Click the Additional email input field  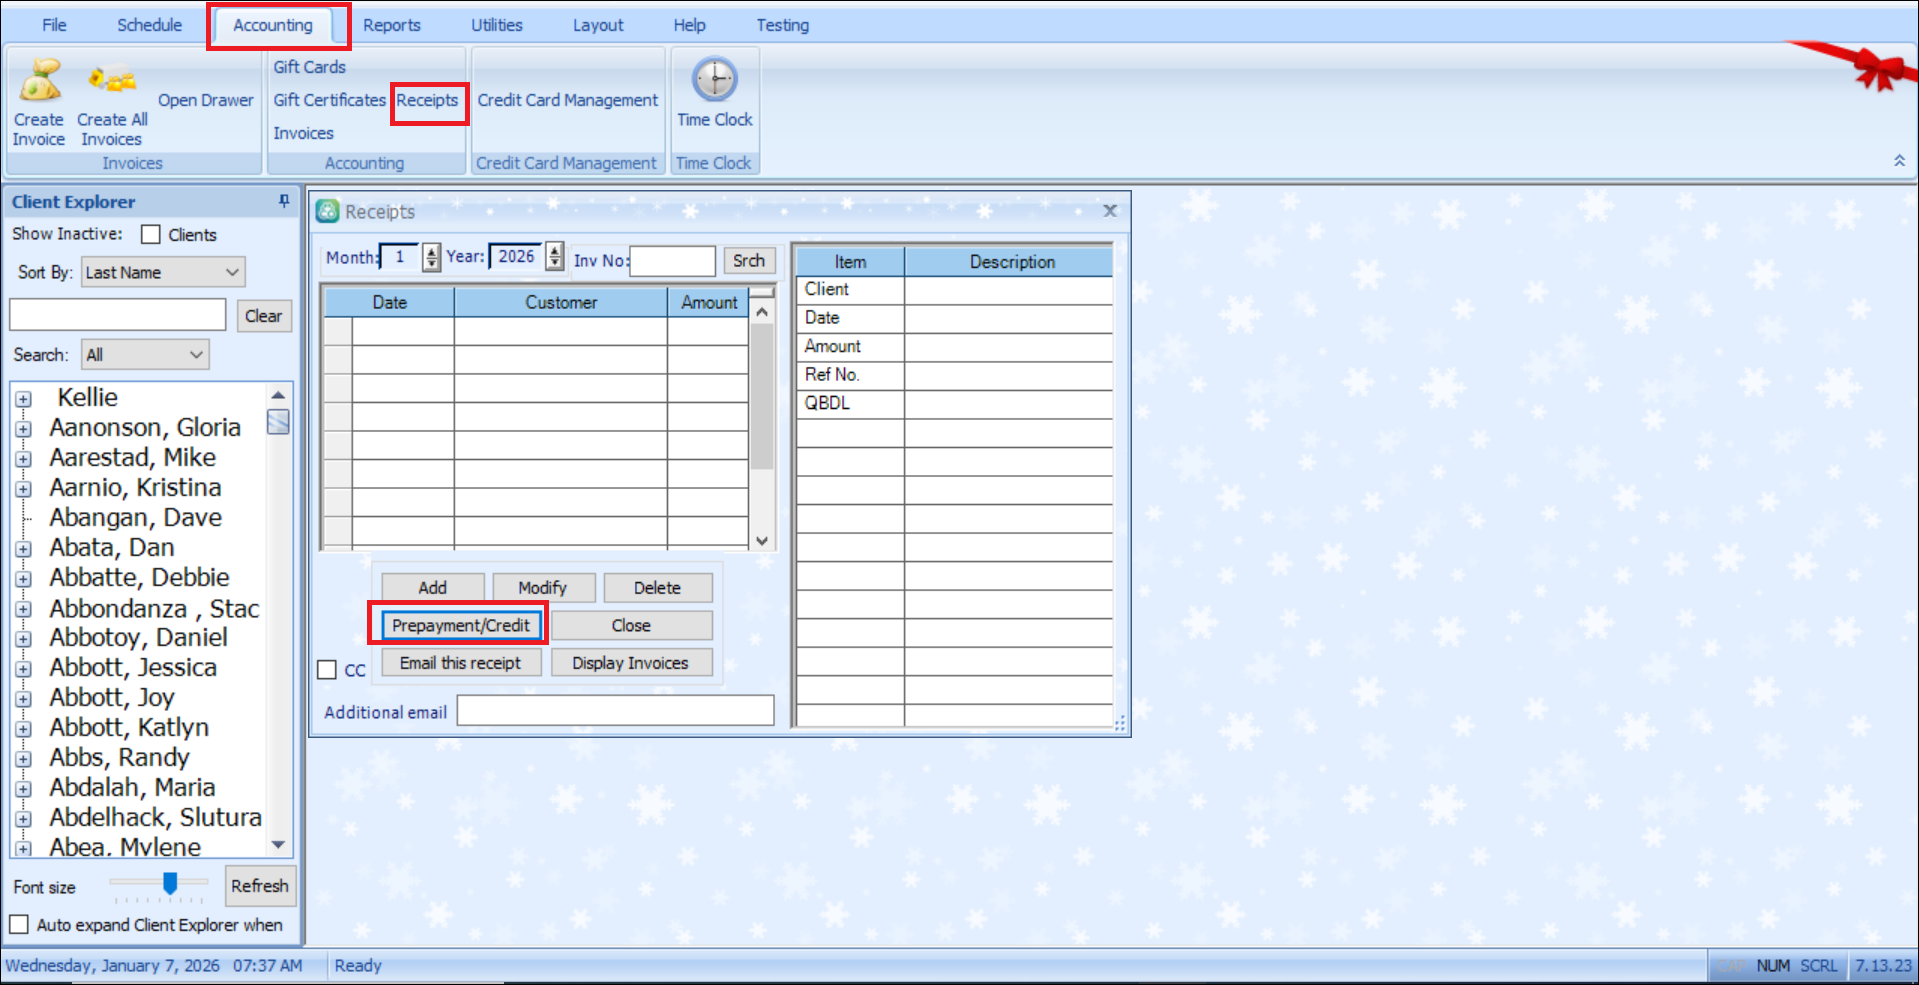[615, 712]
